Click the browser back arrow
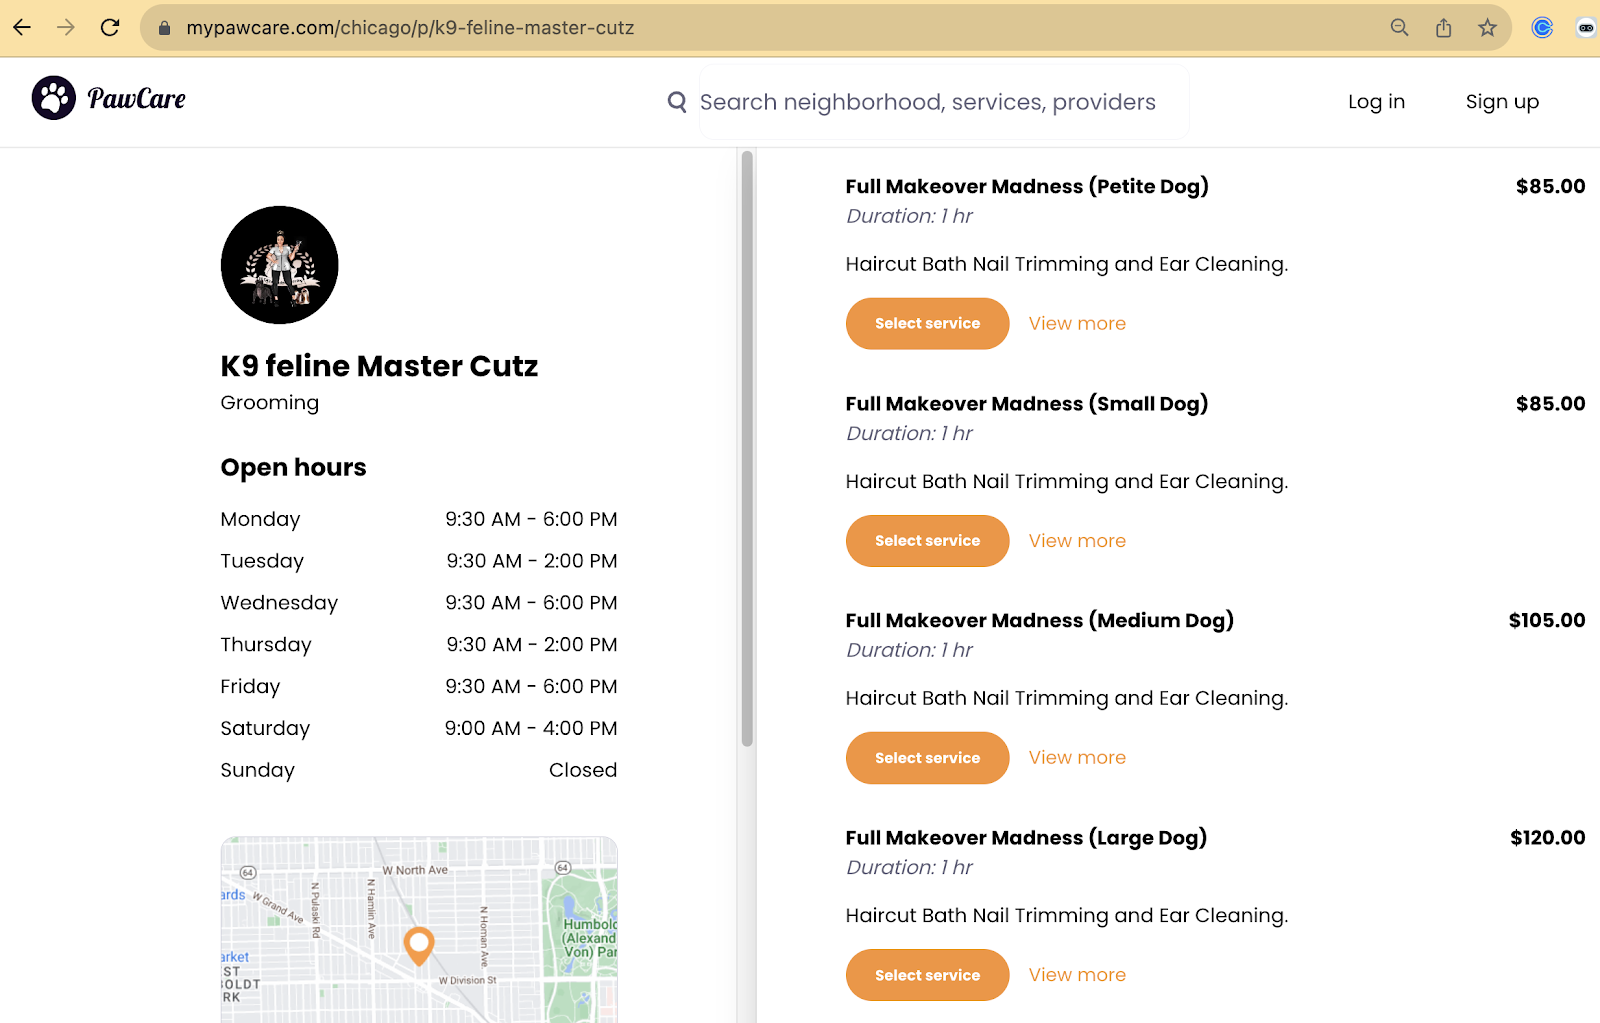Screen dimensions: 1600x1023 [22, 28]
